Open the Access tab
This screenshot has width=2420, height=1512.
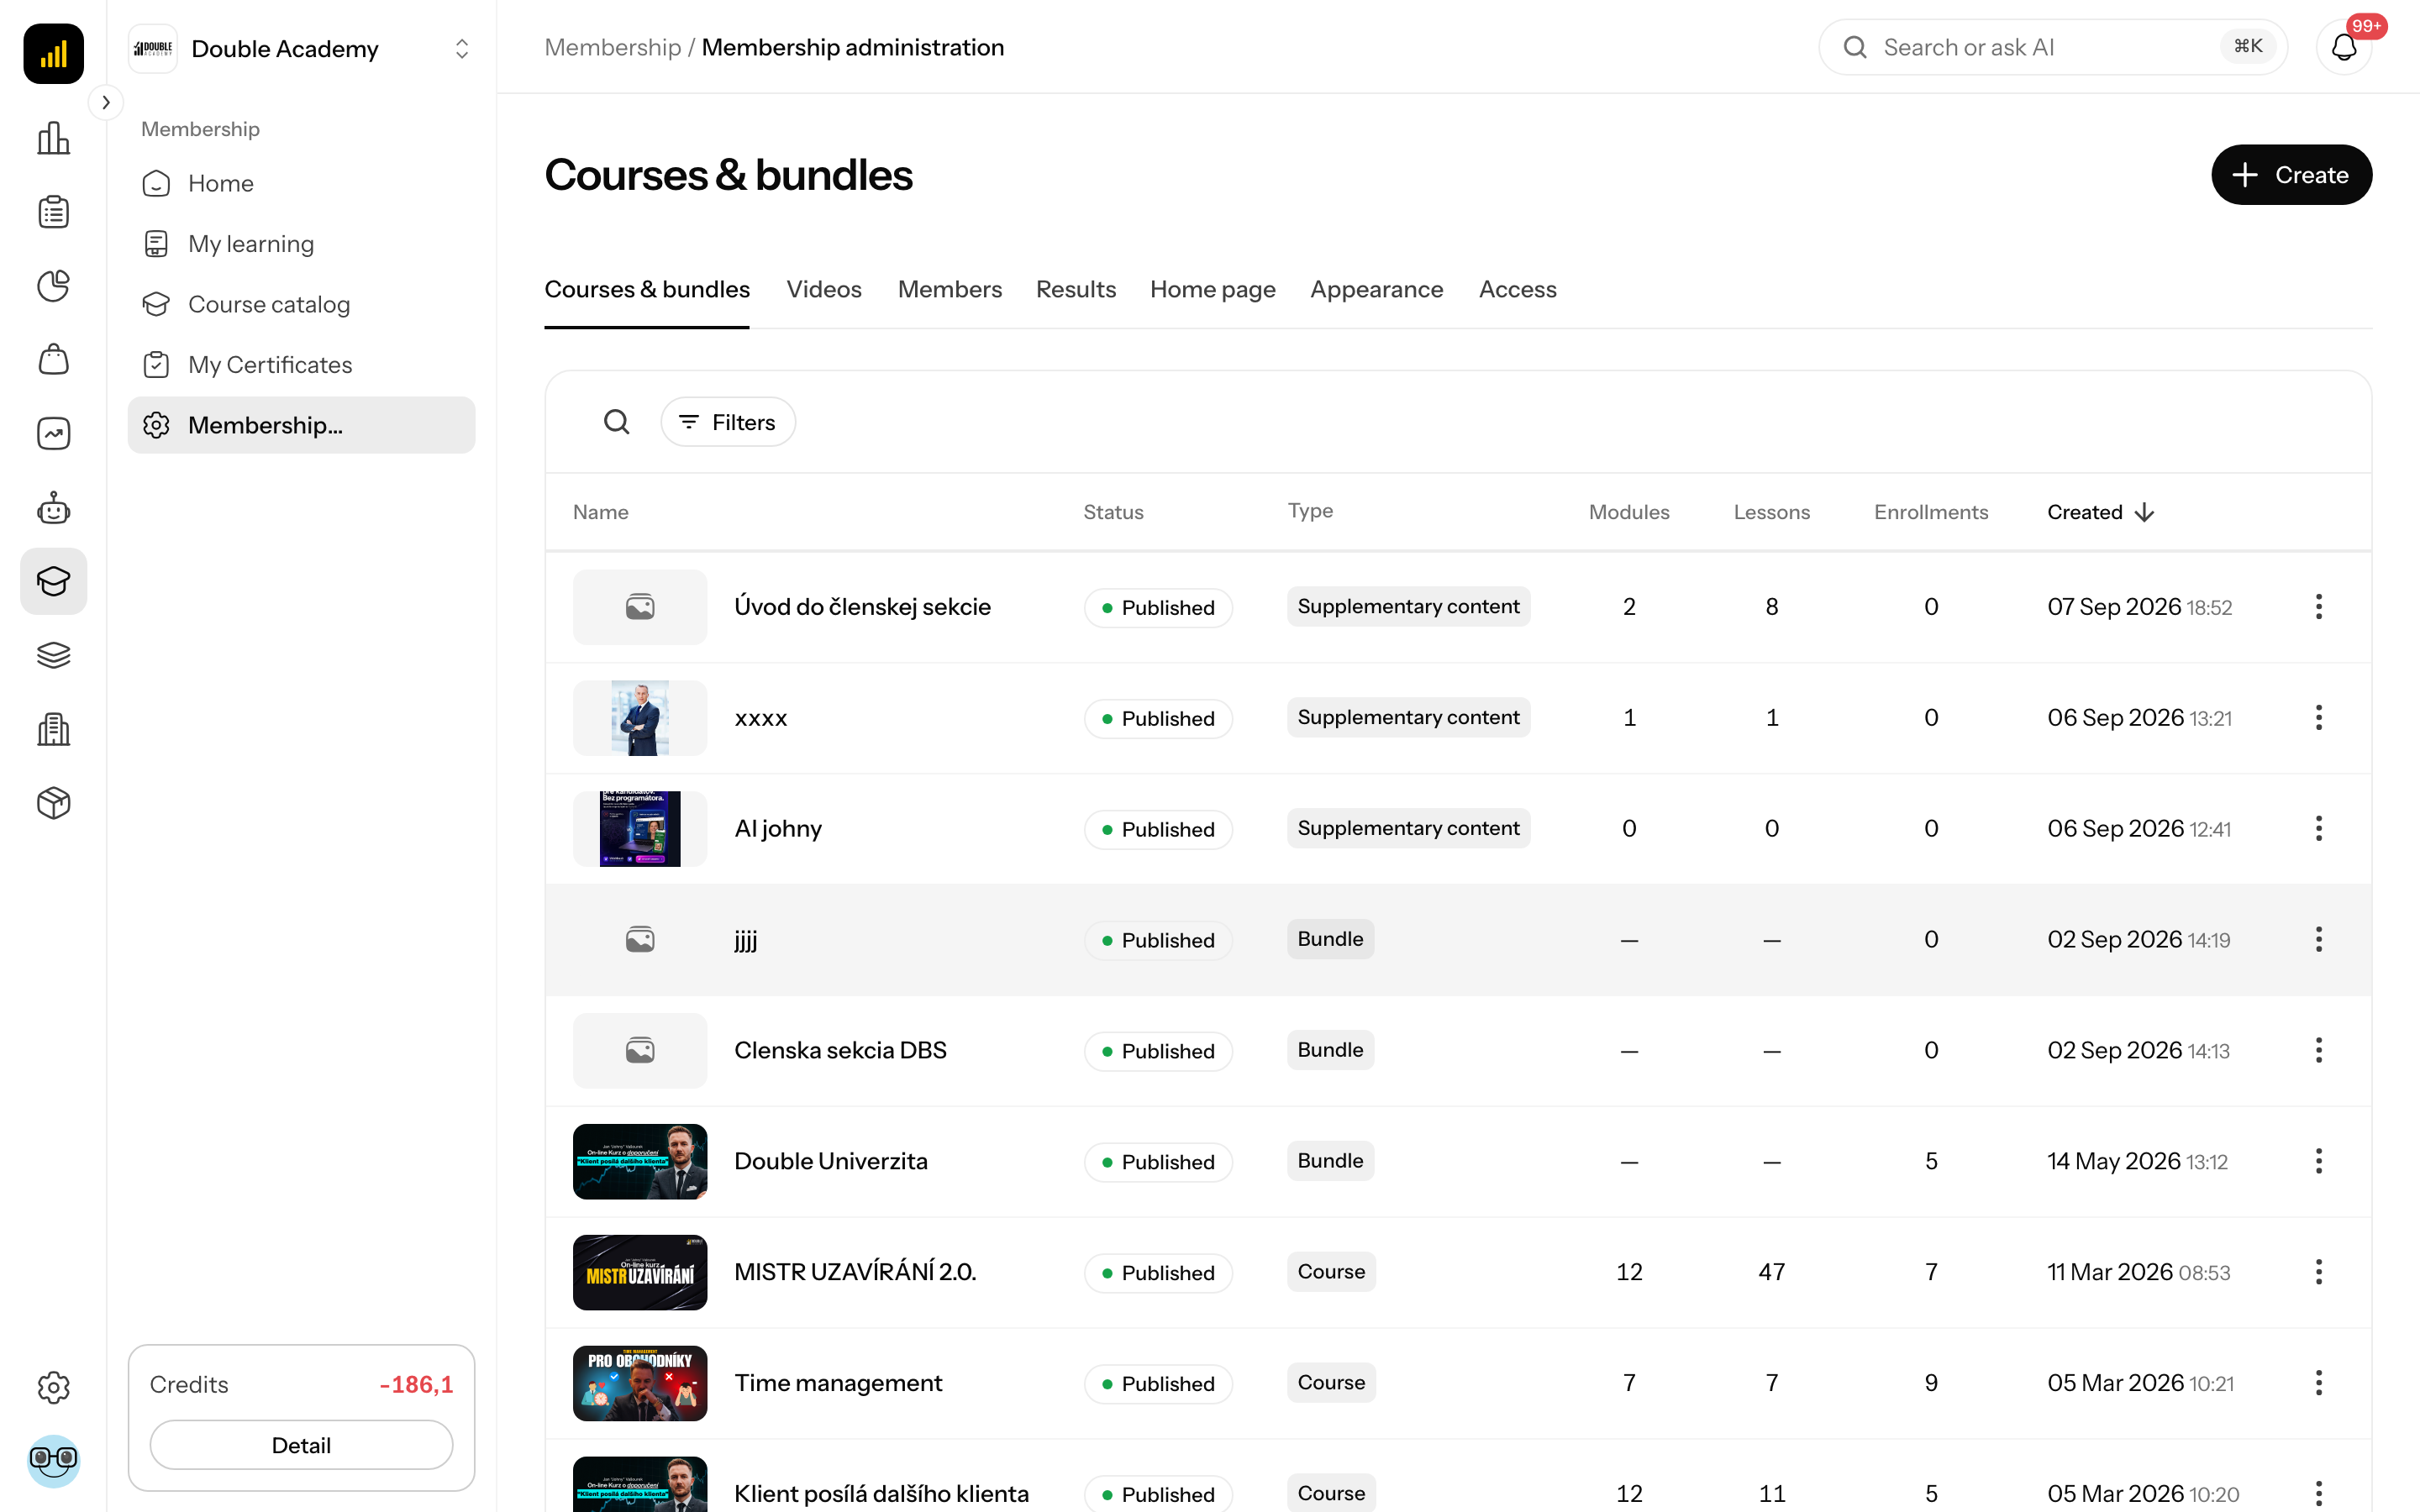pyautogui.click(x=1517, y=289)
